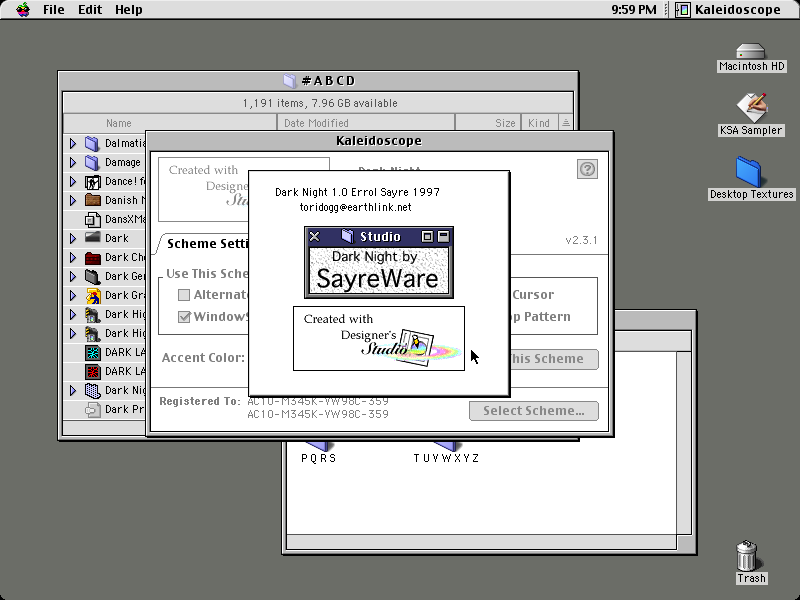Viewport: 800px width, 600px height.
Task: Click the vertical scrollbar of the back window
Action: pyautogui.click(x=684, y=441)
